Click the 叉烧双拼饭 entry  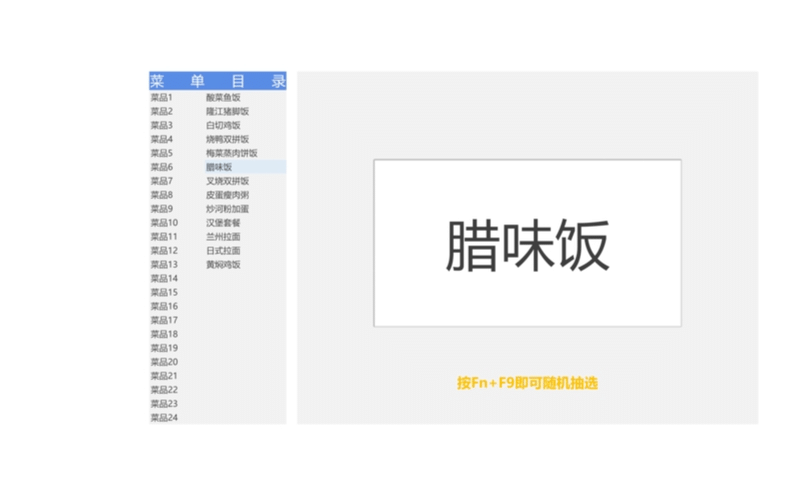click(227, 182)
